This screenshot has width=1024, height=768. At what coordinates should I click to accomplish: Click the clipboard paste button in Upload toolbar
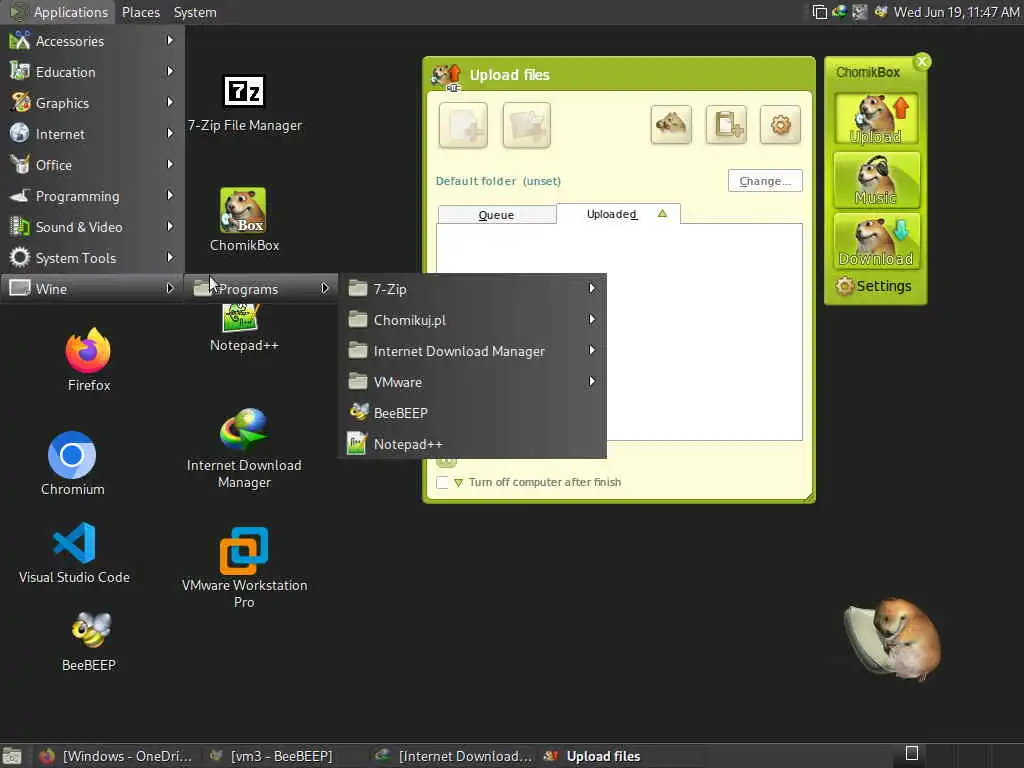[x=726, y=124]
